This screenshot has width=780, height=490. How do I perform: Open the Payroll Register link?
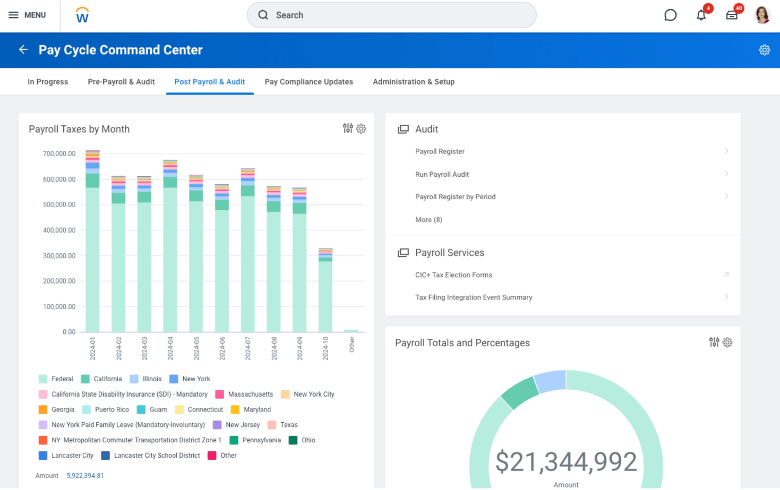440,151
